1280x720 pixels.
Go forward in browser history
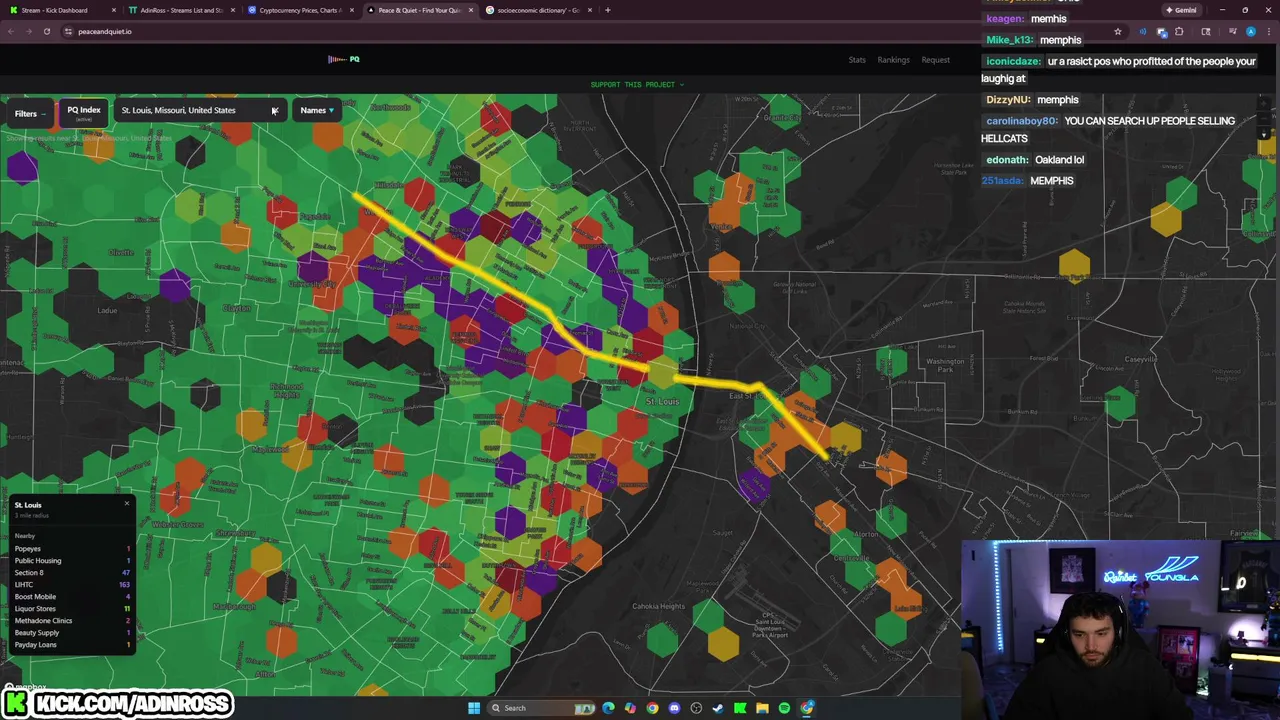point(28,31)
